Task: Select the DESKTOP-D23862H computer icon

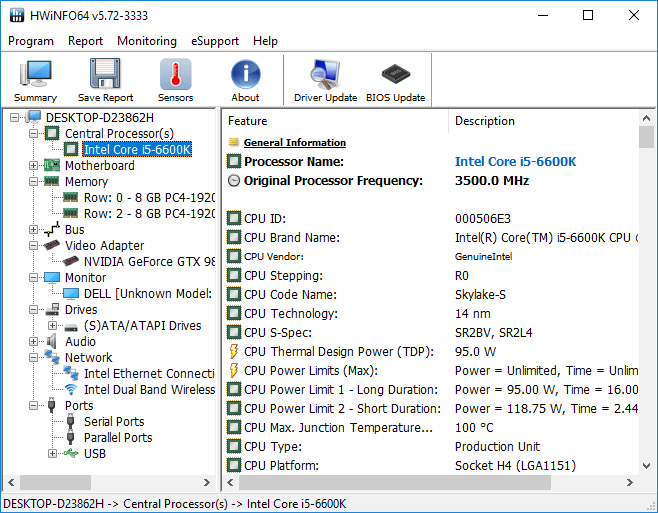Action: [x=33, y=118]
